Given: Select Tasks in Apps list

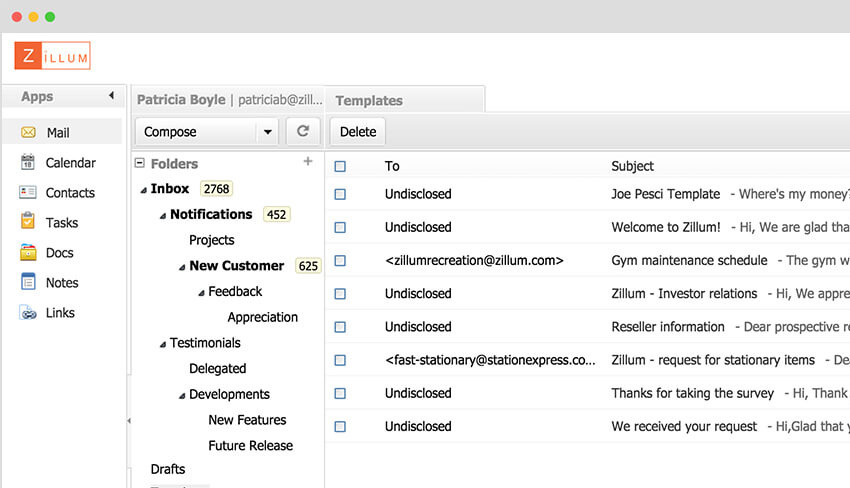Looking at the screenshot, I should pos(63,222).
